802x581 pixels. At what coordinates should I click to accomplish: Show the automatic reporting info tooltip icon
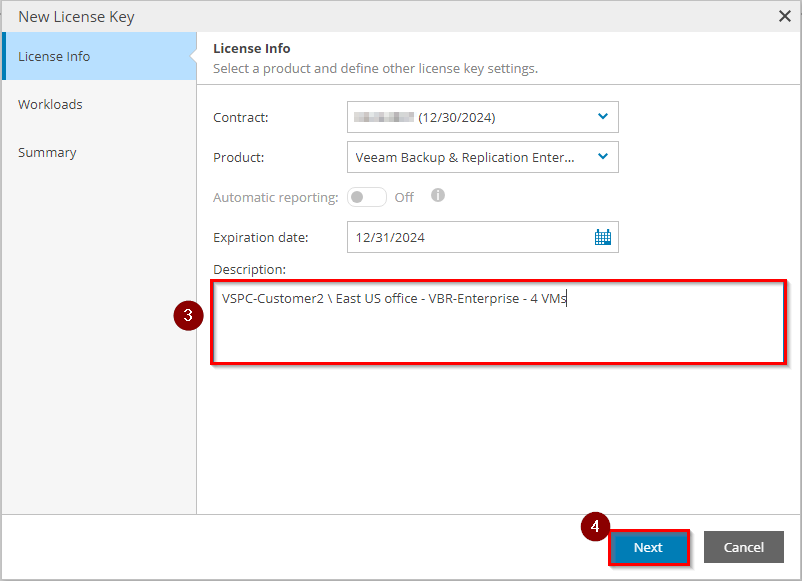click(438, 195)
